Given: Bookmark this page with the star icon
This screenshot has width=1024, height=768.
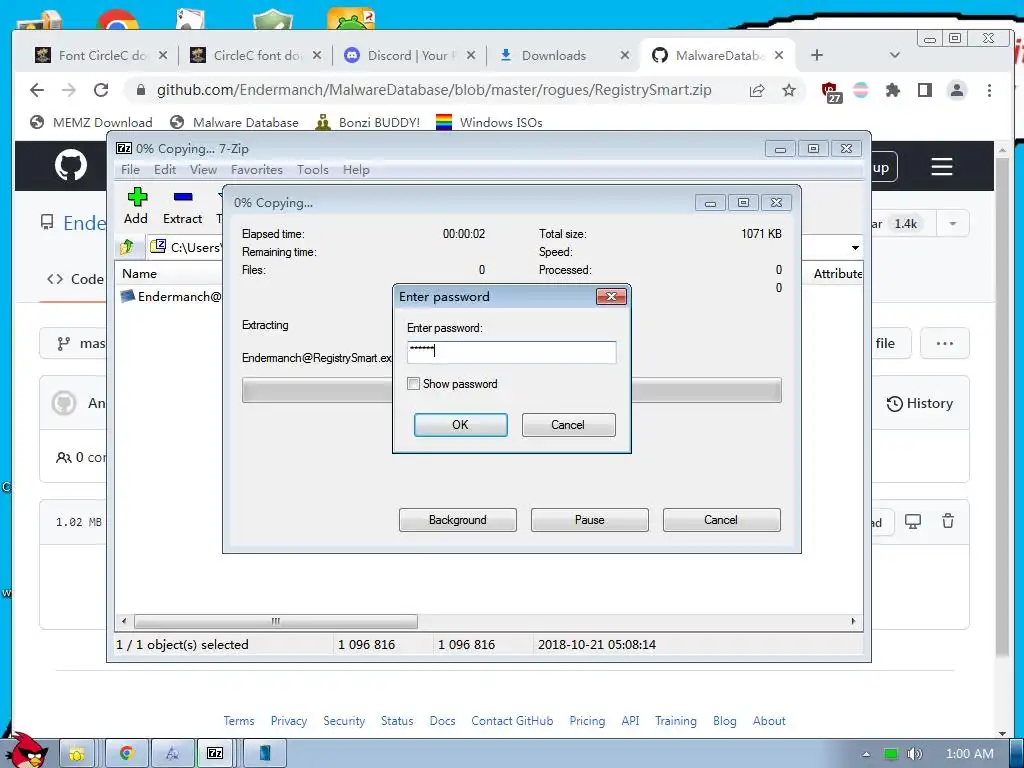Looking at the screenshot, I should click(789, 90).
